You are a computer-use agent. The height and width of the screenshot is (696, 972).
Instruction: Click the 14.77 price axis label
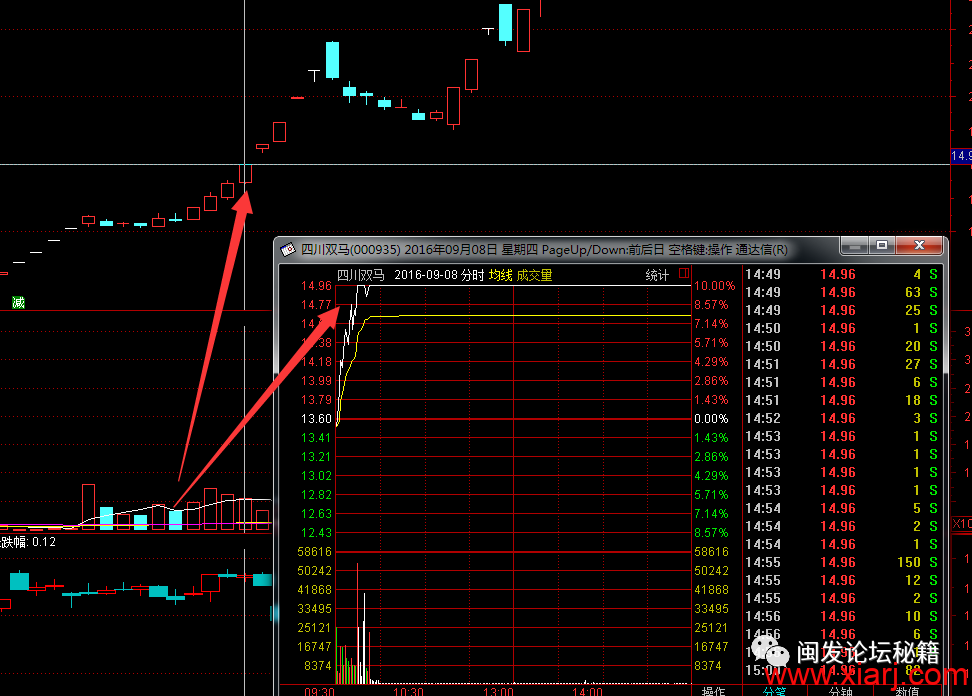tap(316, 305)
